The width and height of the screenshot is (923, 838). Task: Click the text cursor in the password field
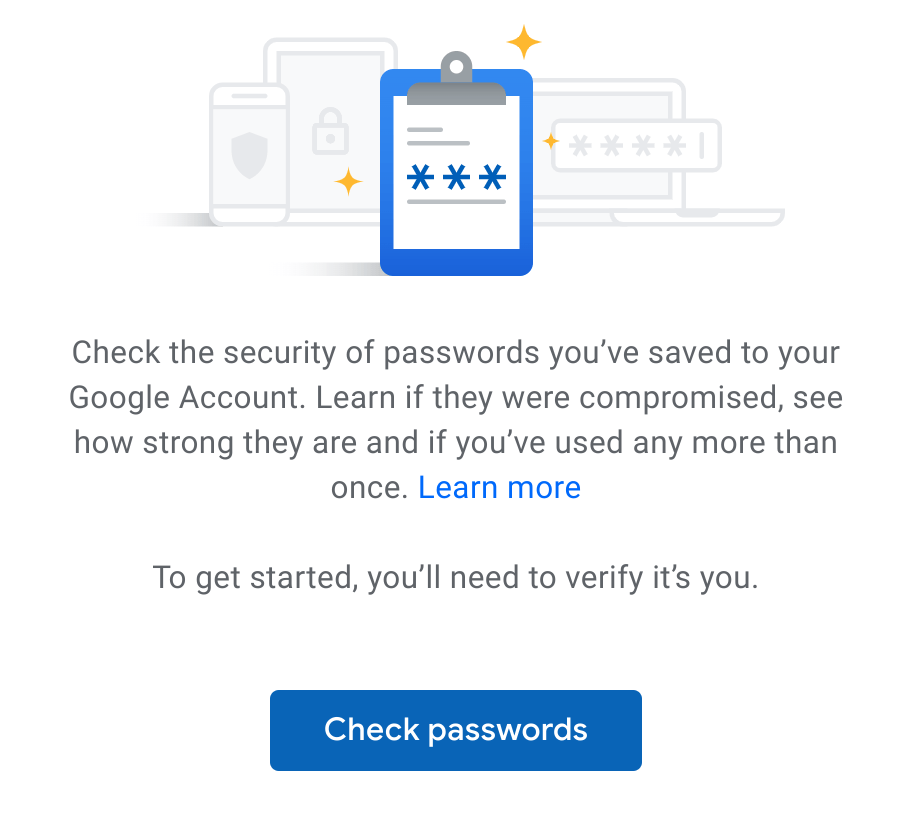pos(702,145)
